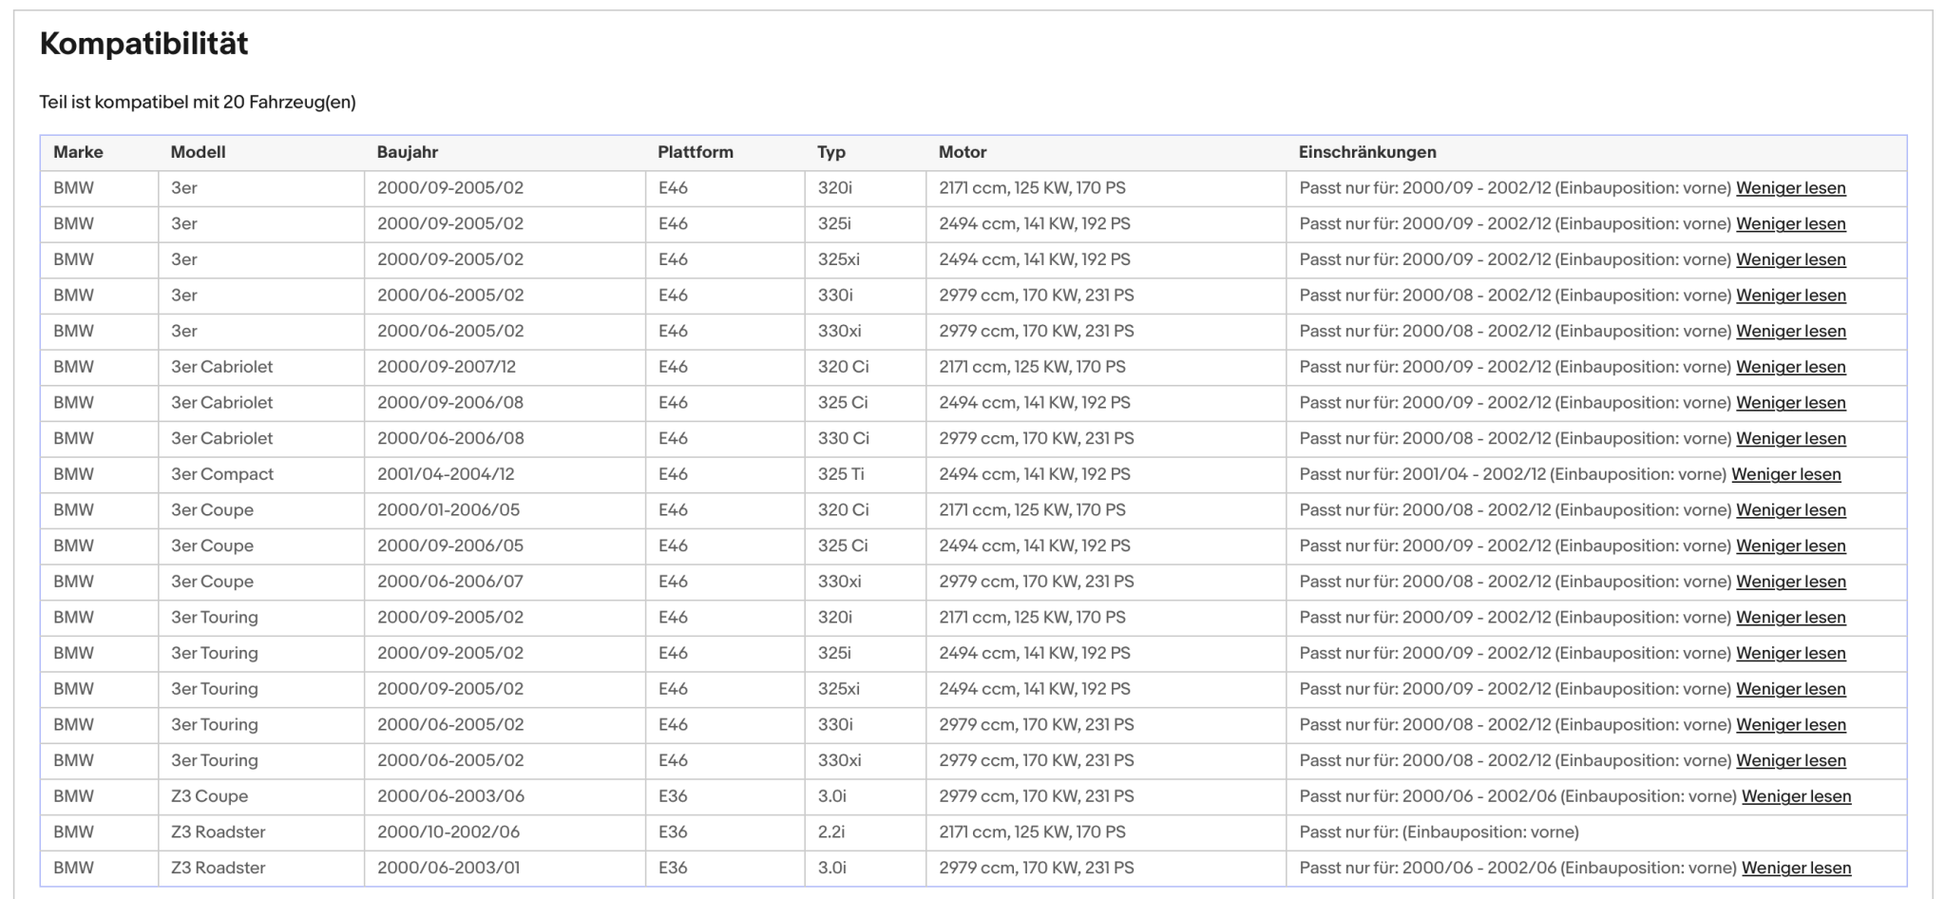The height and width of the screenshot is (899, 1946).
Task: Click the Kompatibilität section heading
Action: [x=144, y=44]
